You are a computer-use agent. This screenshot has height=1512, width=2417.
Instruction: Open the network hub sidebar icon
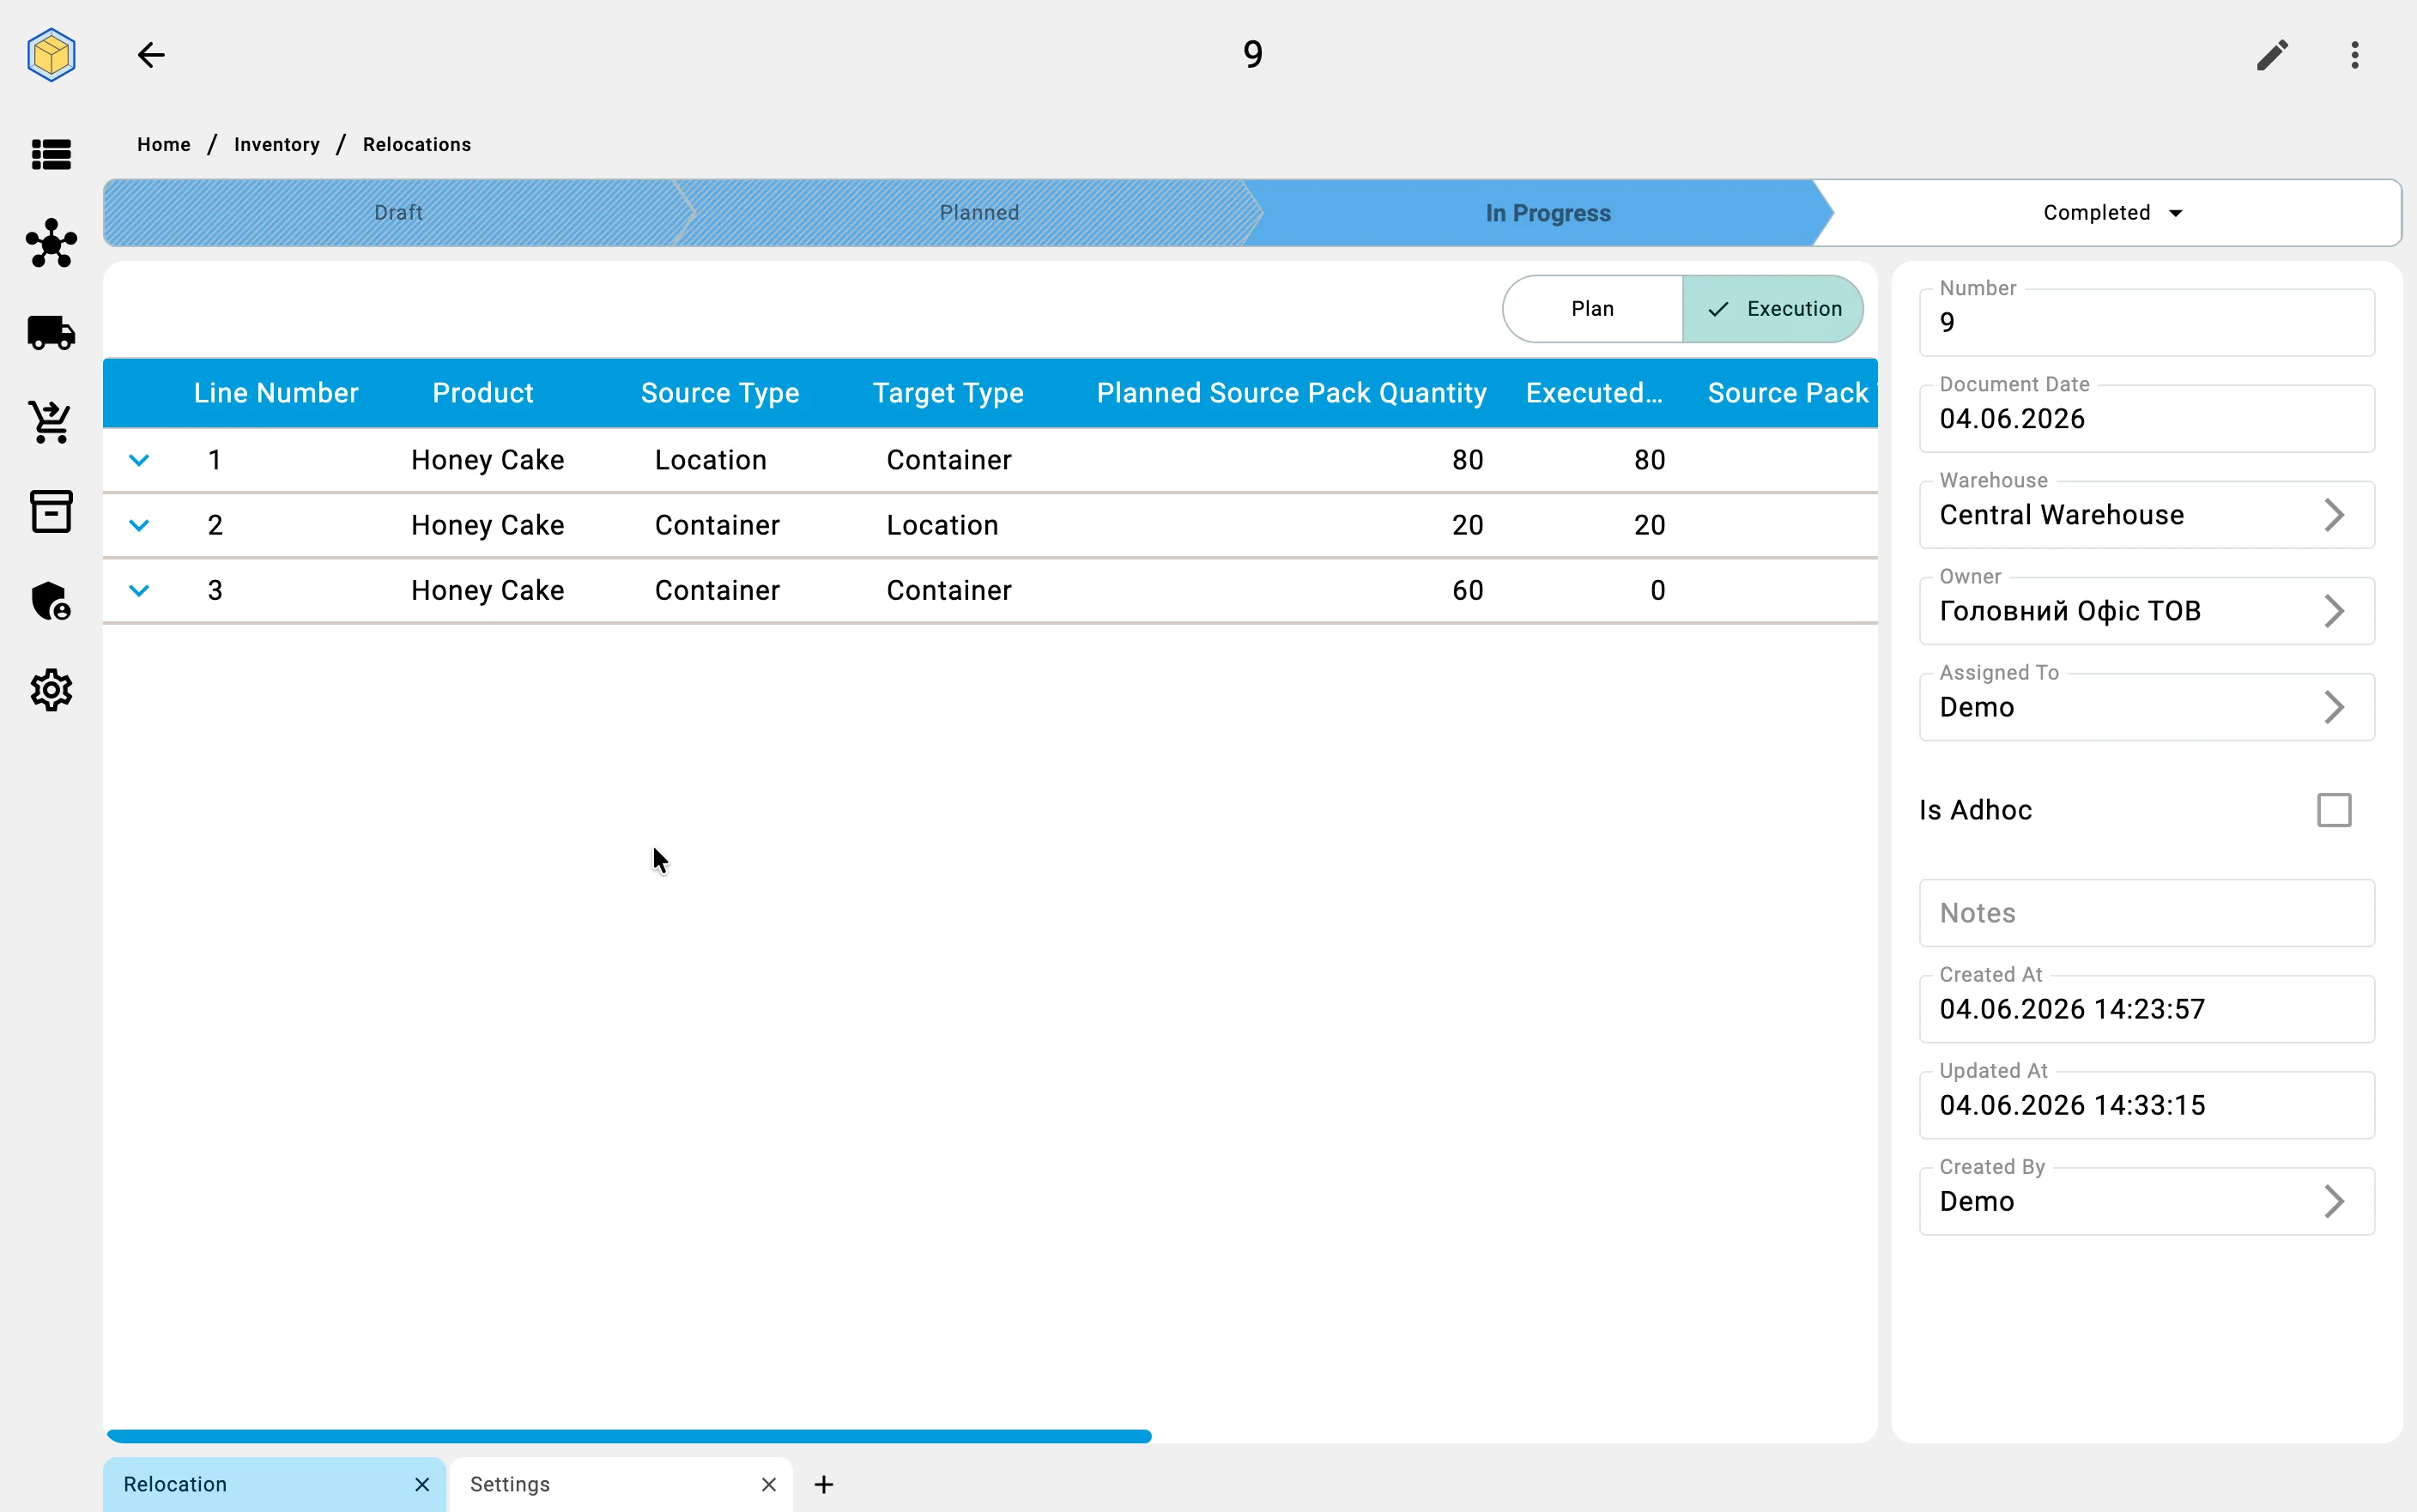click(51, 243)
